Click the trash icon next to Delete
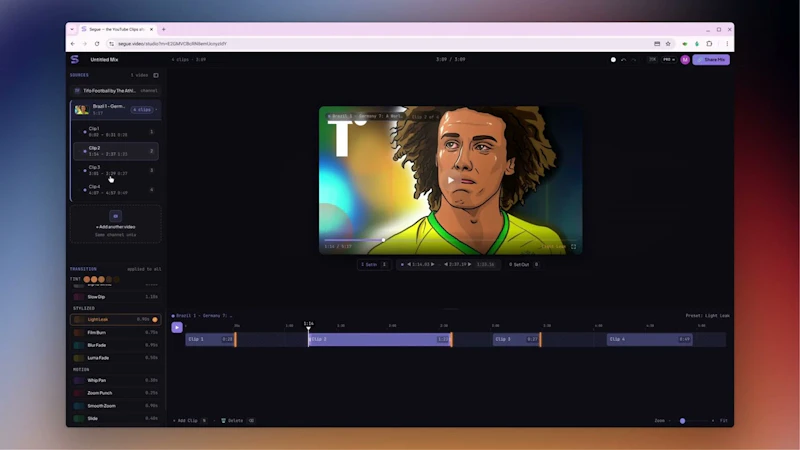Viewport: 800px width, 450px height. (x=223, y=421)
